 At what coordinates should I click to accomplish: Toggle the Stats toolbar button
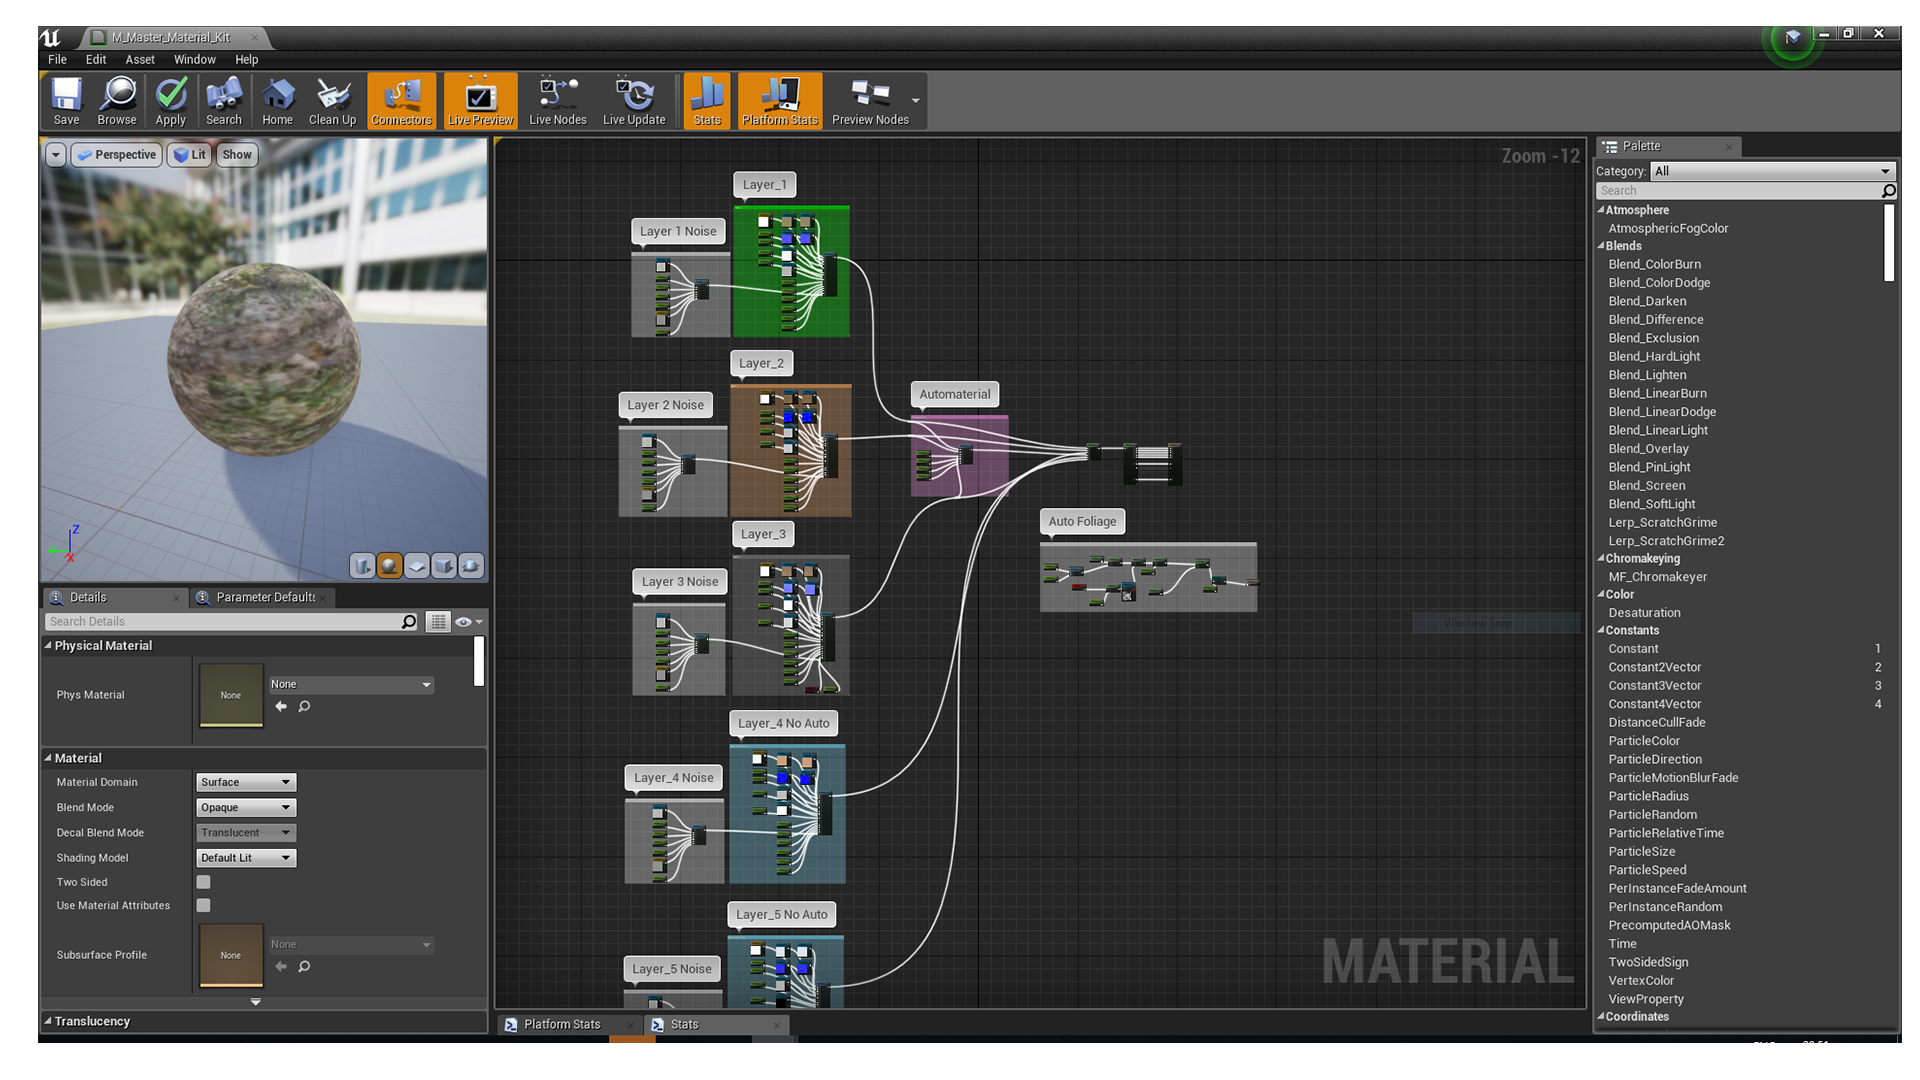coord(707,101)
